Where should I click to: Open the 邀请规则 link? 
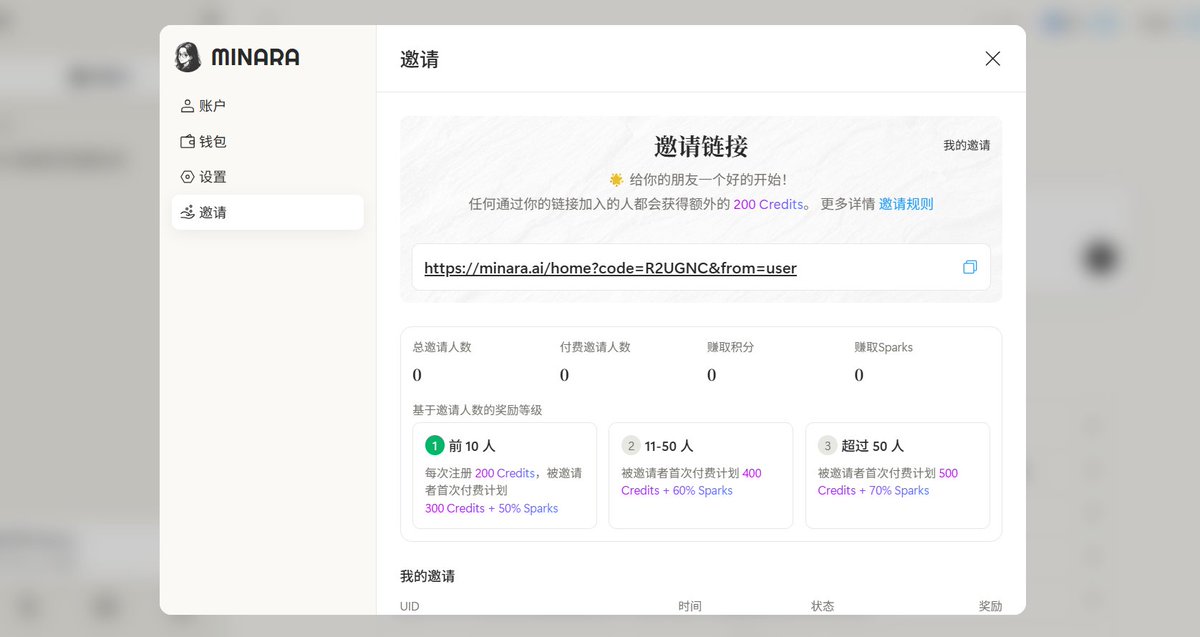906,204
